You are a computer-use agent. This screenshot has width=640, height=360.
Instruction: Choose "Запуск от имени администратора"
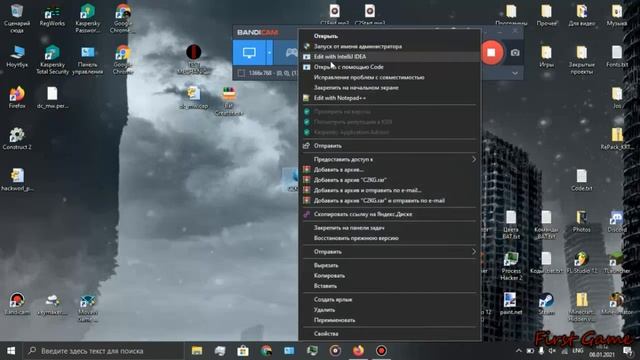(x=389, y=46)
